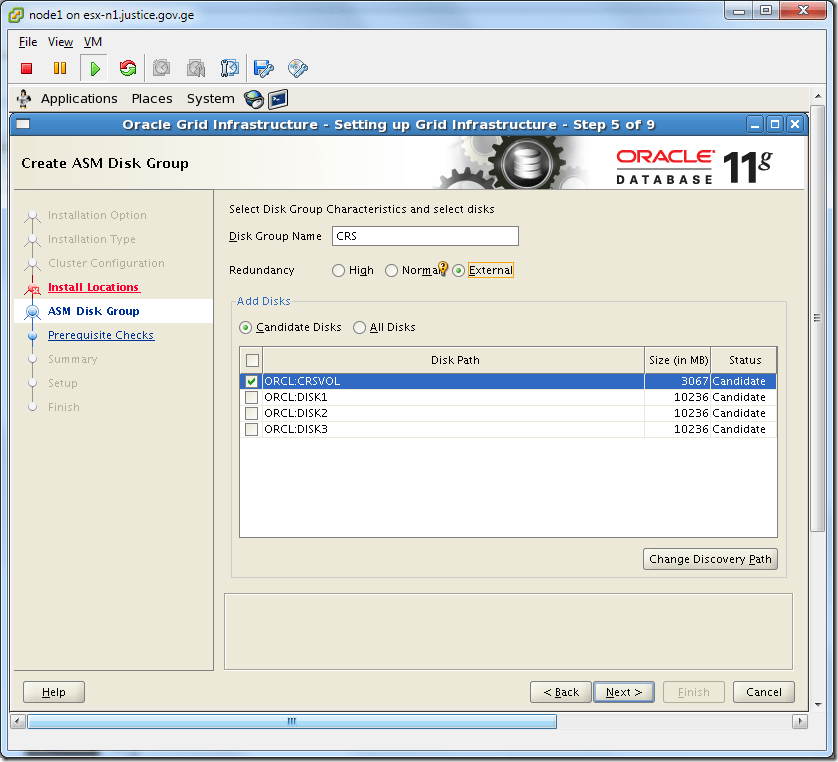This screenshot has width=838, height=762.
Task: Click Next to proceed past ASM Disk Group
Action: tap(623, 691)
